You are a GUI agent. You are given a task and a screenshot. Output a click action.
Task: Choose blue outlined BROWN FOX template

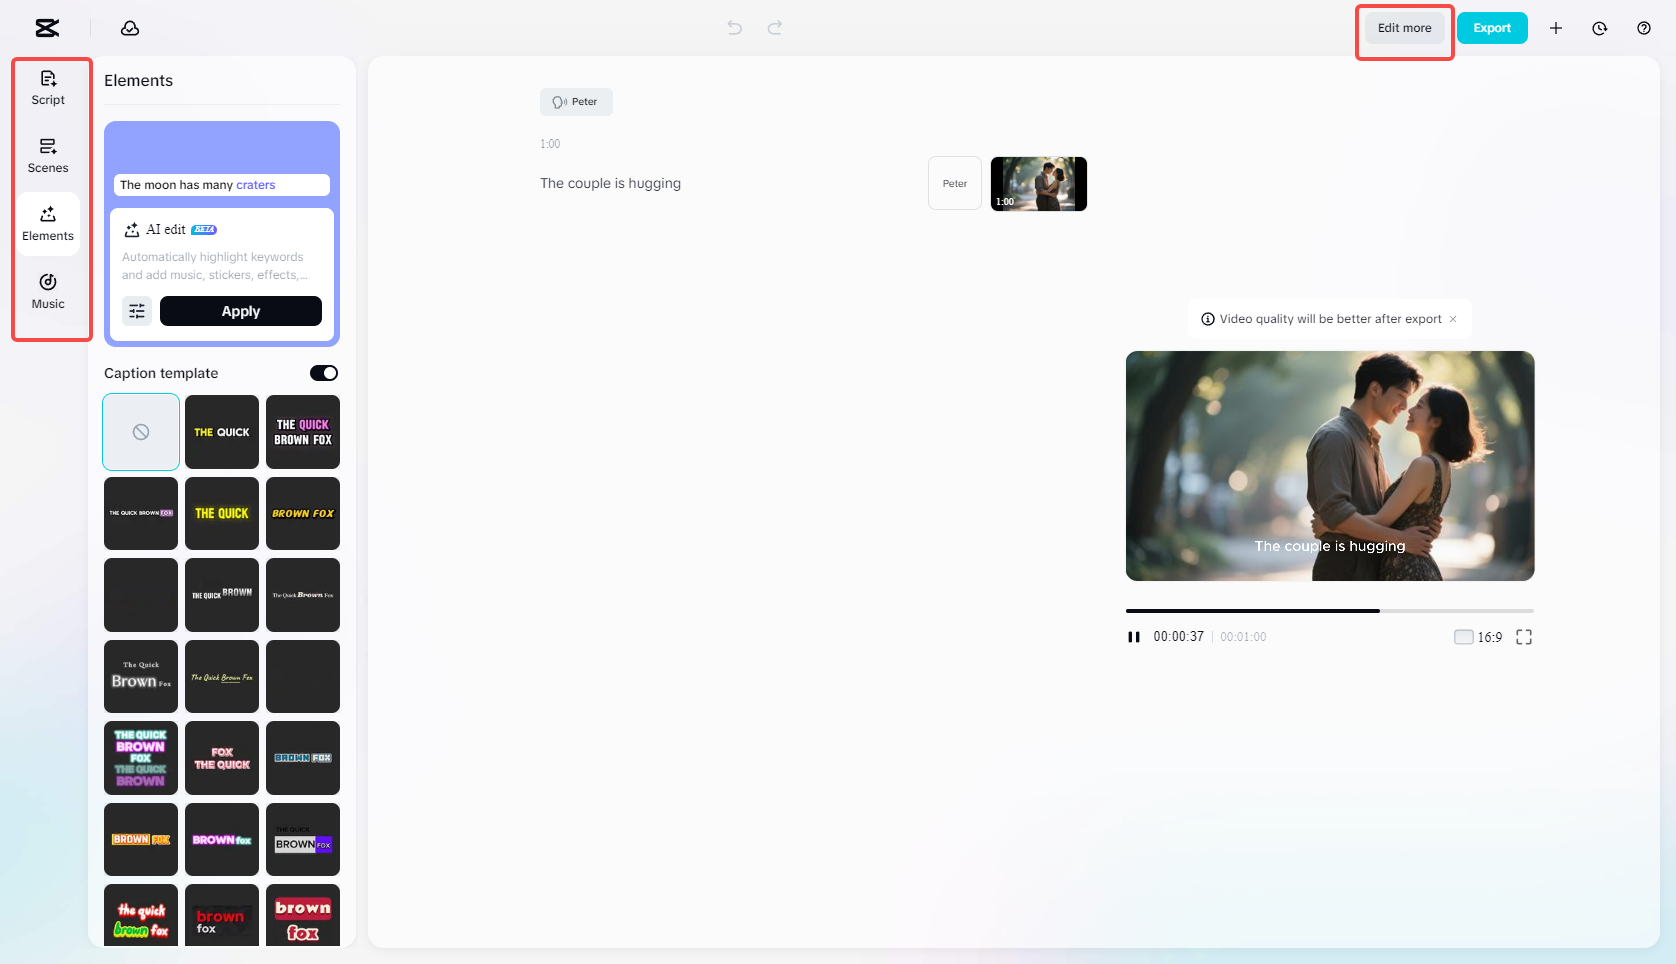pos(303,758)
